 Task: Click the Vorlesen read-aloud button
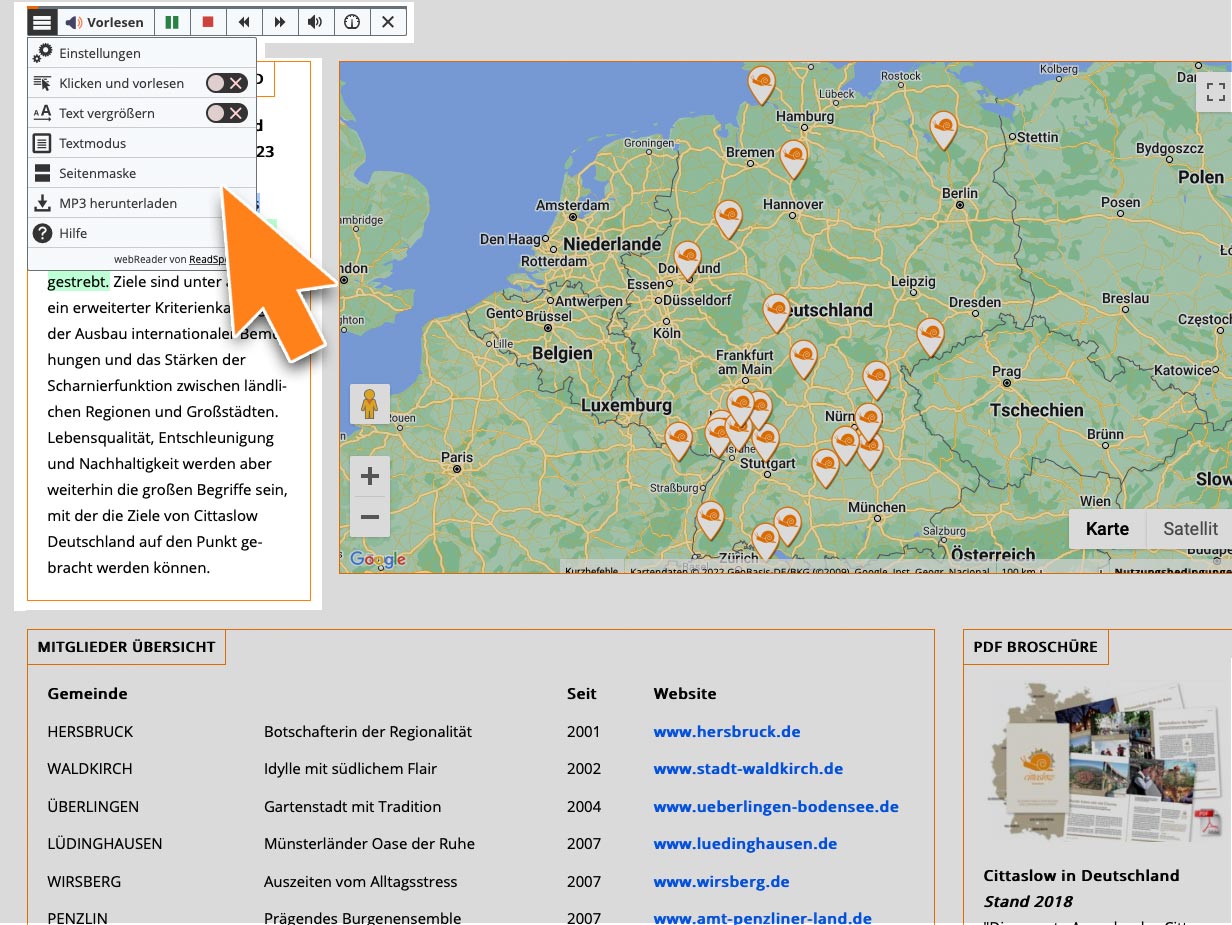[105, 22]
